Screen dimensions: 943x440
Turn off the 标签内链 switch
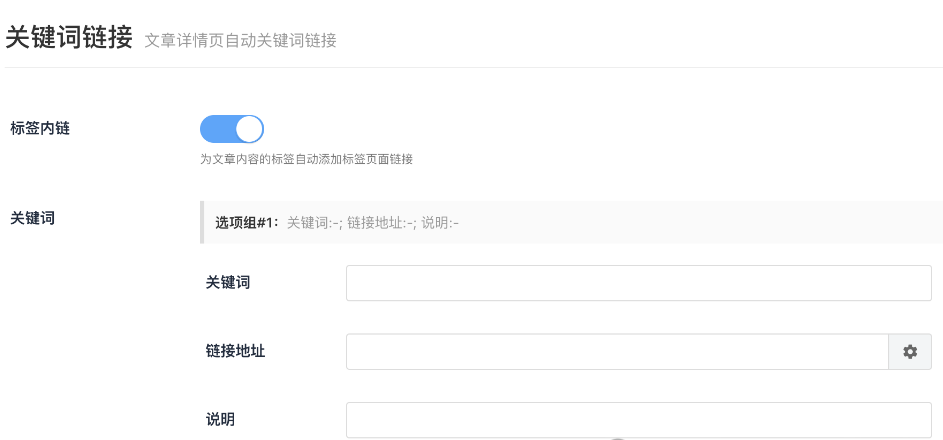click(232, 129)
